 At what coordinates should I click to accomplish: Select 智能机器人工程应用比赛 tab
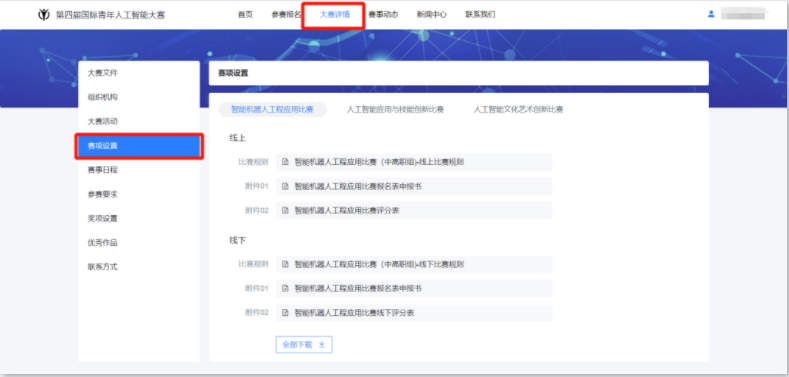click(x=272, y=109)
